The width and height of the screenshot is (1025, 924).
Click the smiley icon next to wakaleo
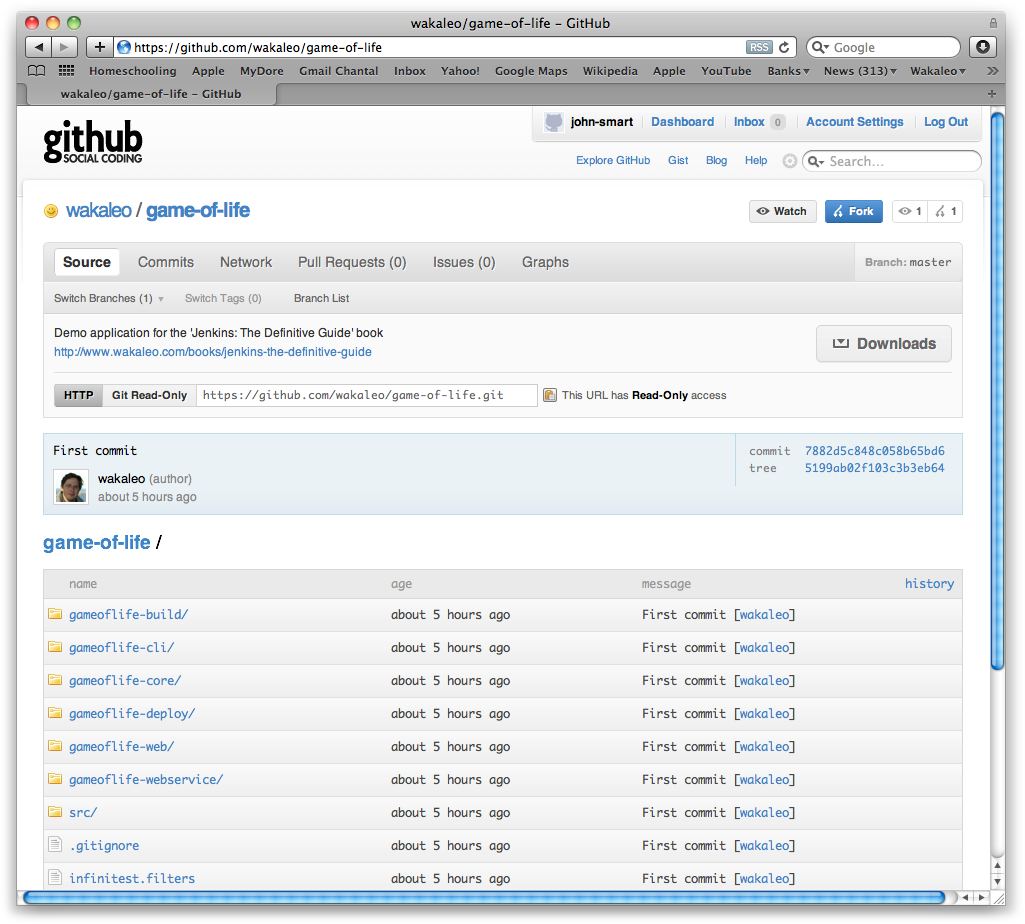click(51, 211)
